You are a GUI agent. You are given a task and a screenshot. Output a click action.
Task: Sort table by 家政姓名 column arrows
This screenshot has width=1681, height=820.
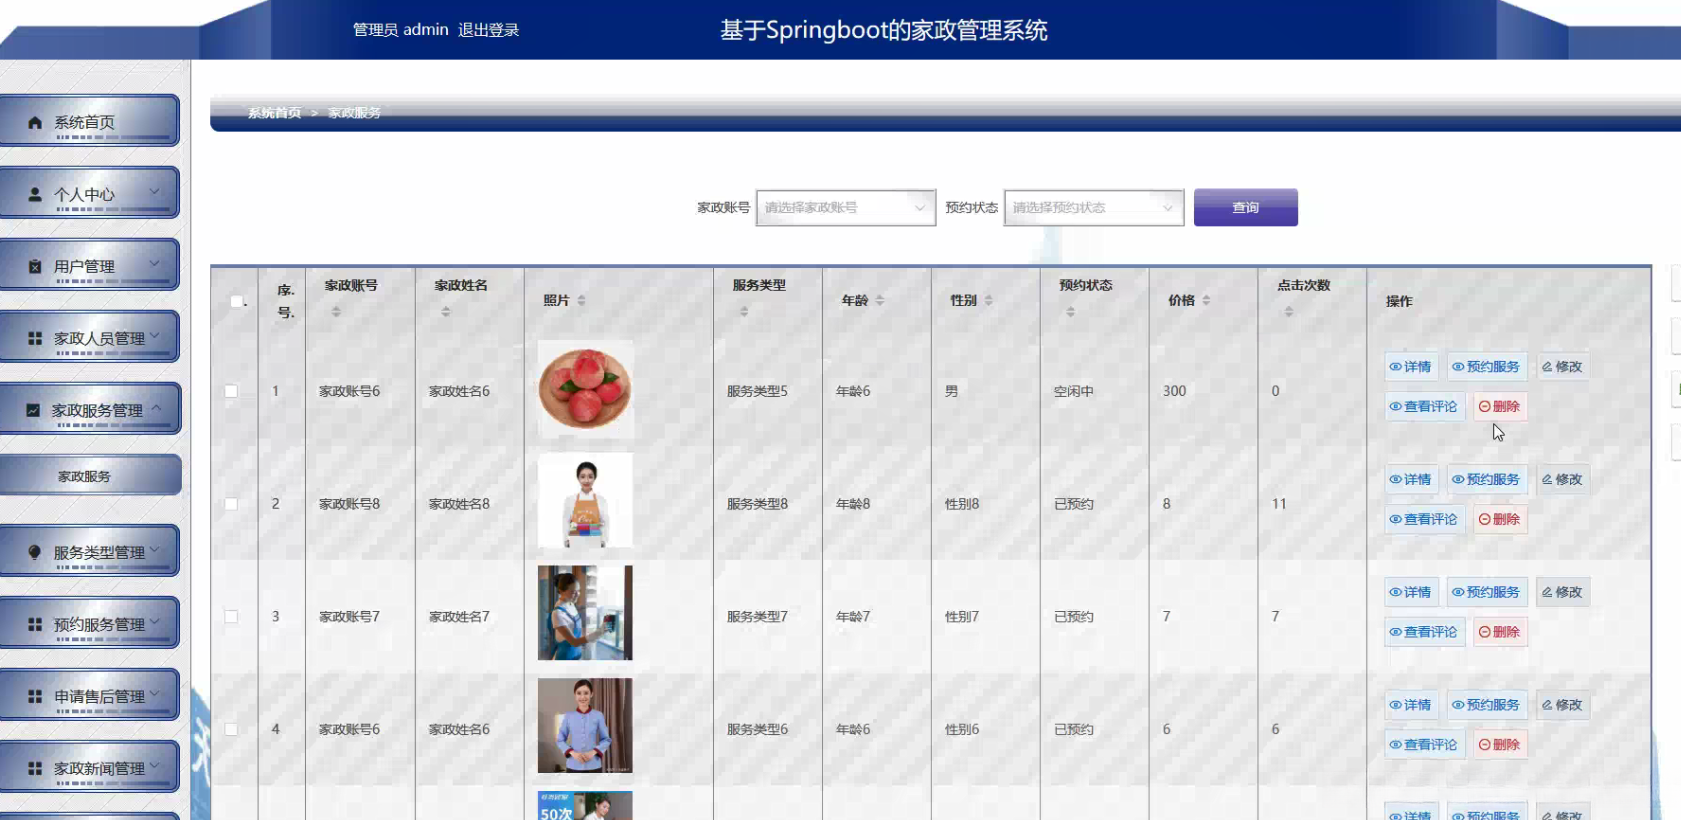[446, 312]
